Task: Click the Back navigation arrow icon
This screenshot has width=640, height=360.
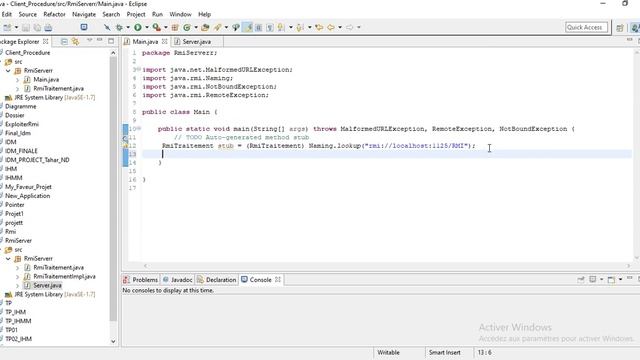Action: tap(331, 27)
